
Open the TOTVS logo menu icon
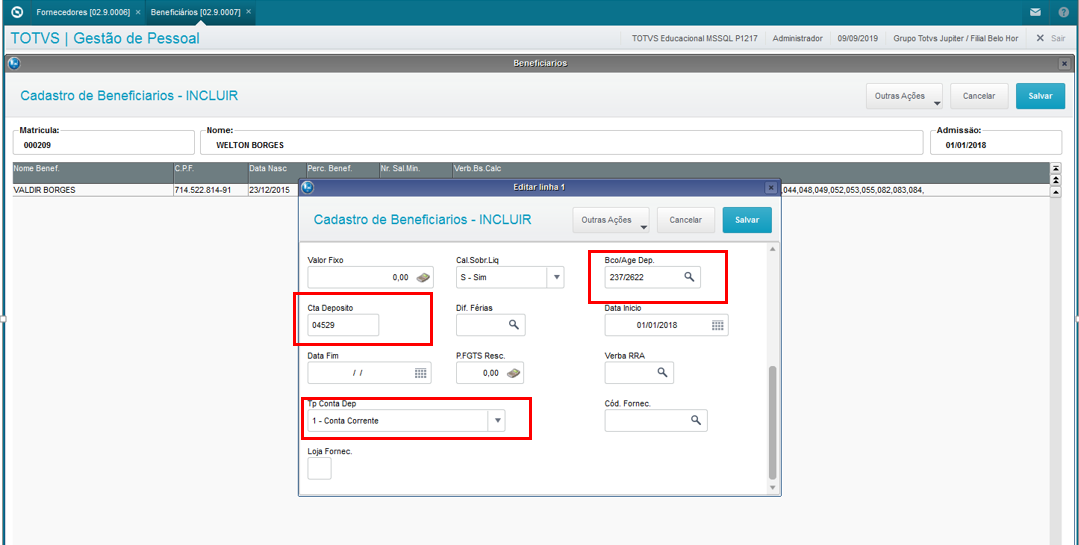pos(18,12)
